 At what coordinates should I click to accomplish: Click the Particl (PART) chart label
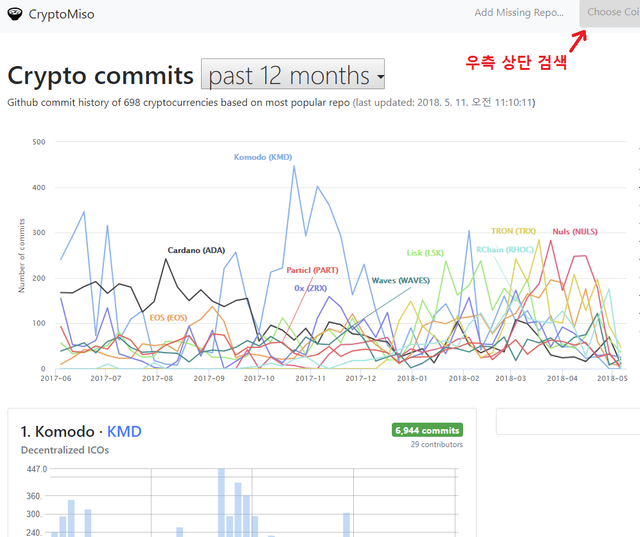(312, 270)
